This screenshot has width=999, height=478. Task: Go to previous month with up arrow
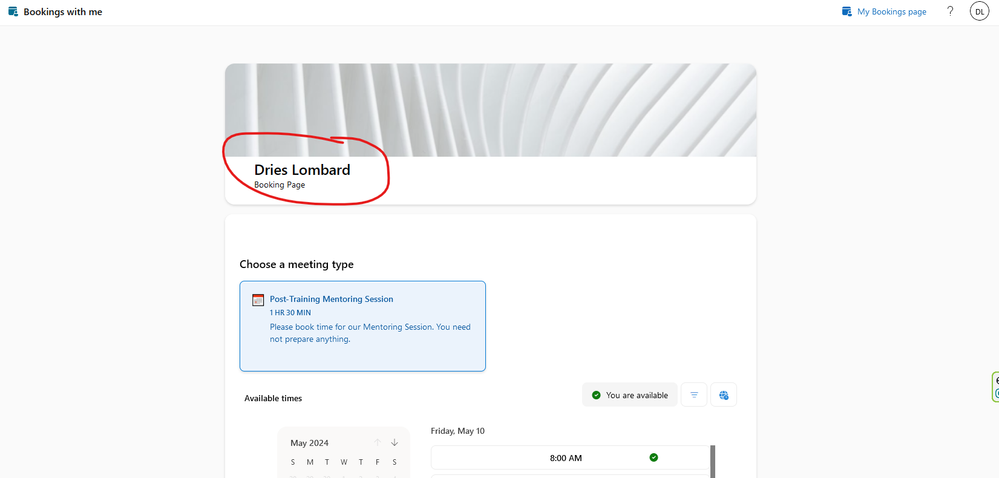click(x=377, y=442)
